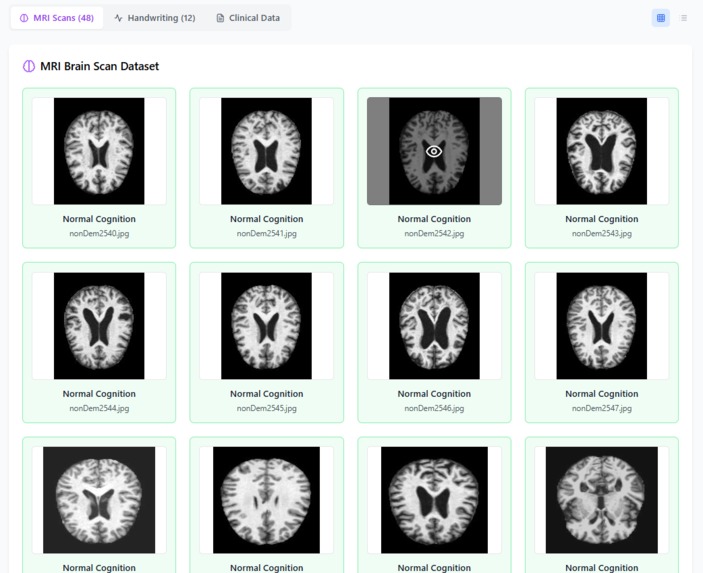Open scan thumbnail nonDem2546.jpg
703x573 pixels.
click(x=434, y=326)
